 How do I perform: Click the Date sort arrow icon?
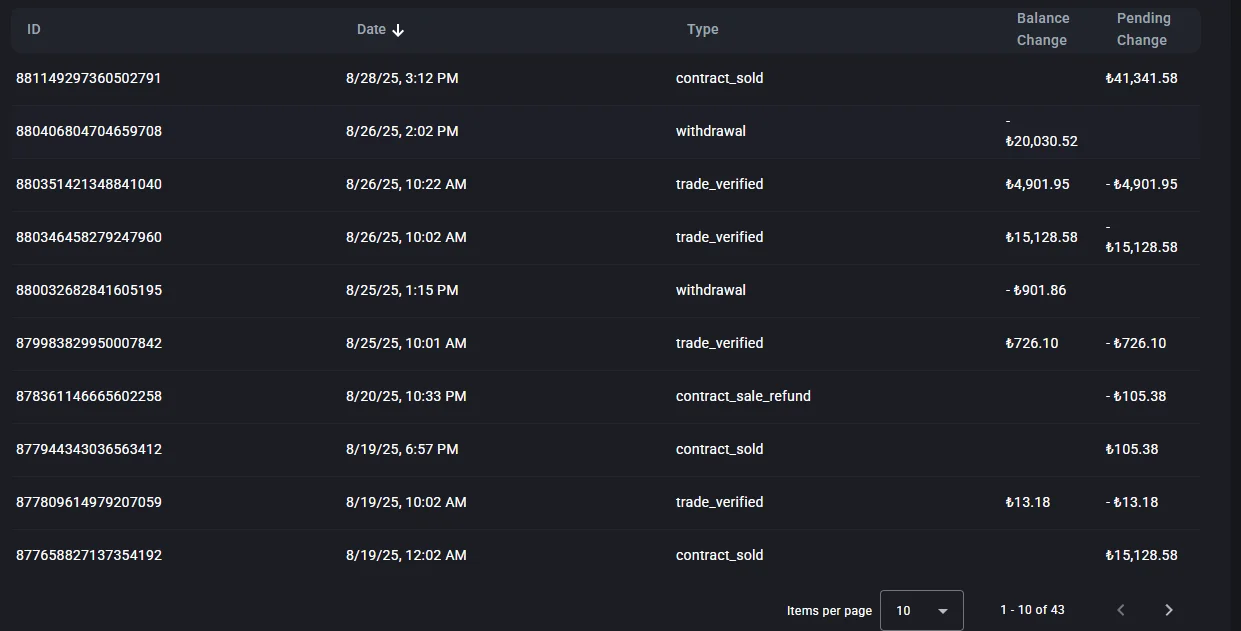point(398,30)
